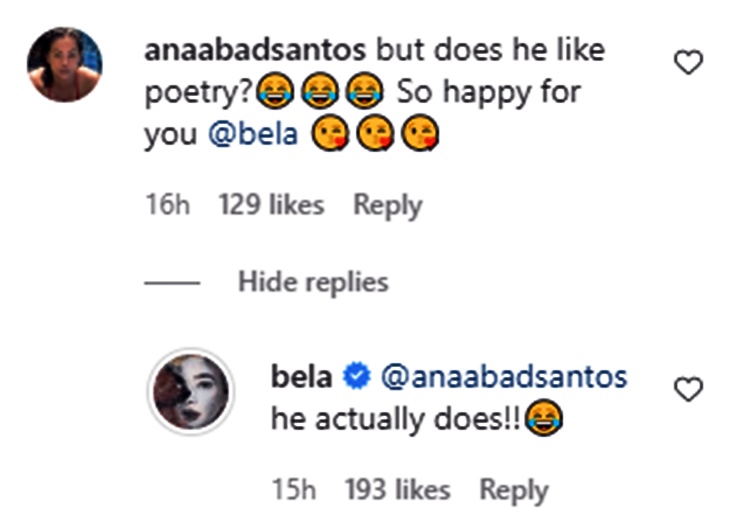Click the @anaabadsantos mention in bela's reply

pyautogui.click(x=504, y=376)
